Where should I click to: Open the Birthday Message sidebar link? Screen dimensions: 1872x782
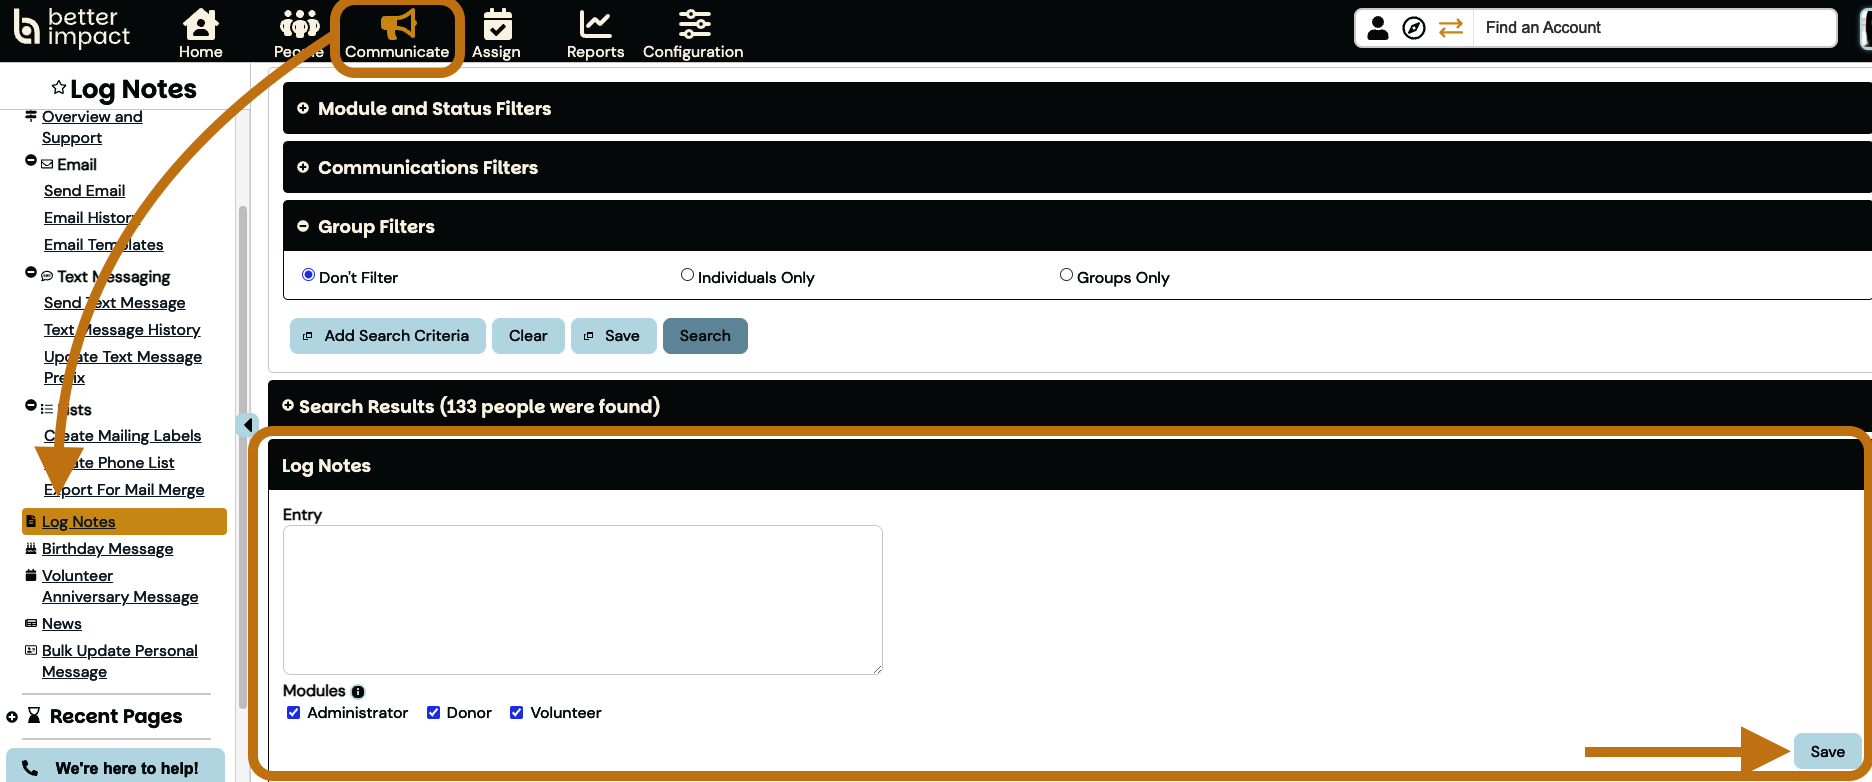click(x=107, y=549)
